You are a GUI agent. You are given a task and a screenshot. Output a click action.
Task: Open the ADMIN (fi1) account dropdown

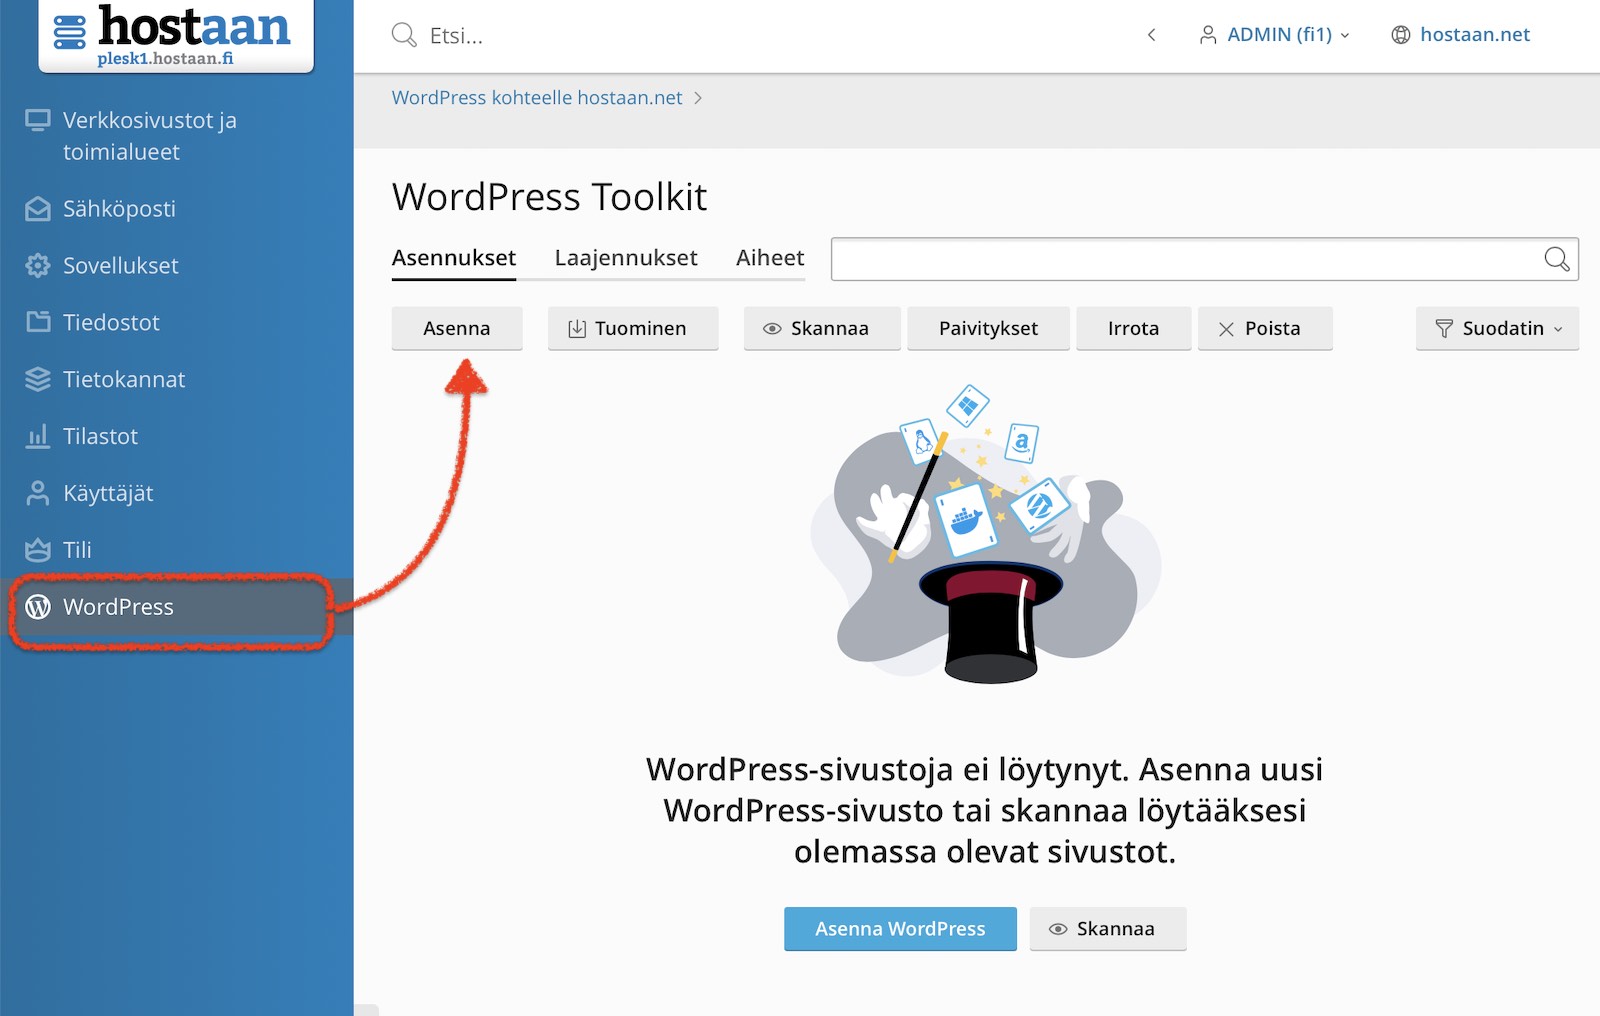(x=1275, y=35)
